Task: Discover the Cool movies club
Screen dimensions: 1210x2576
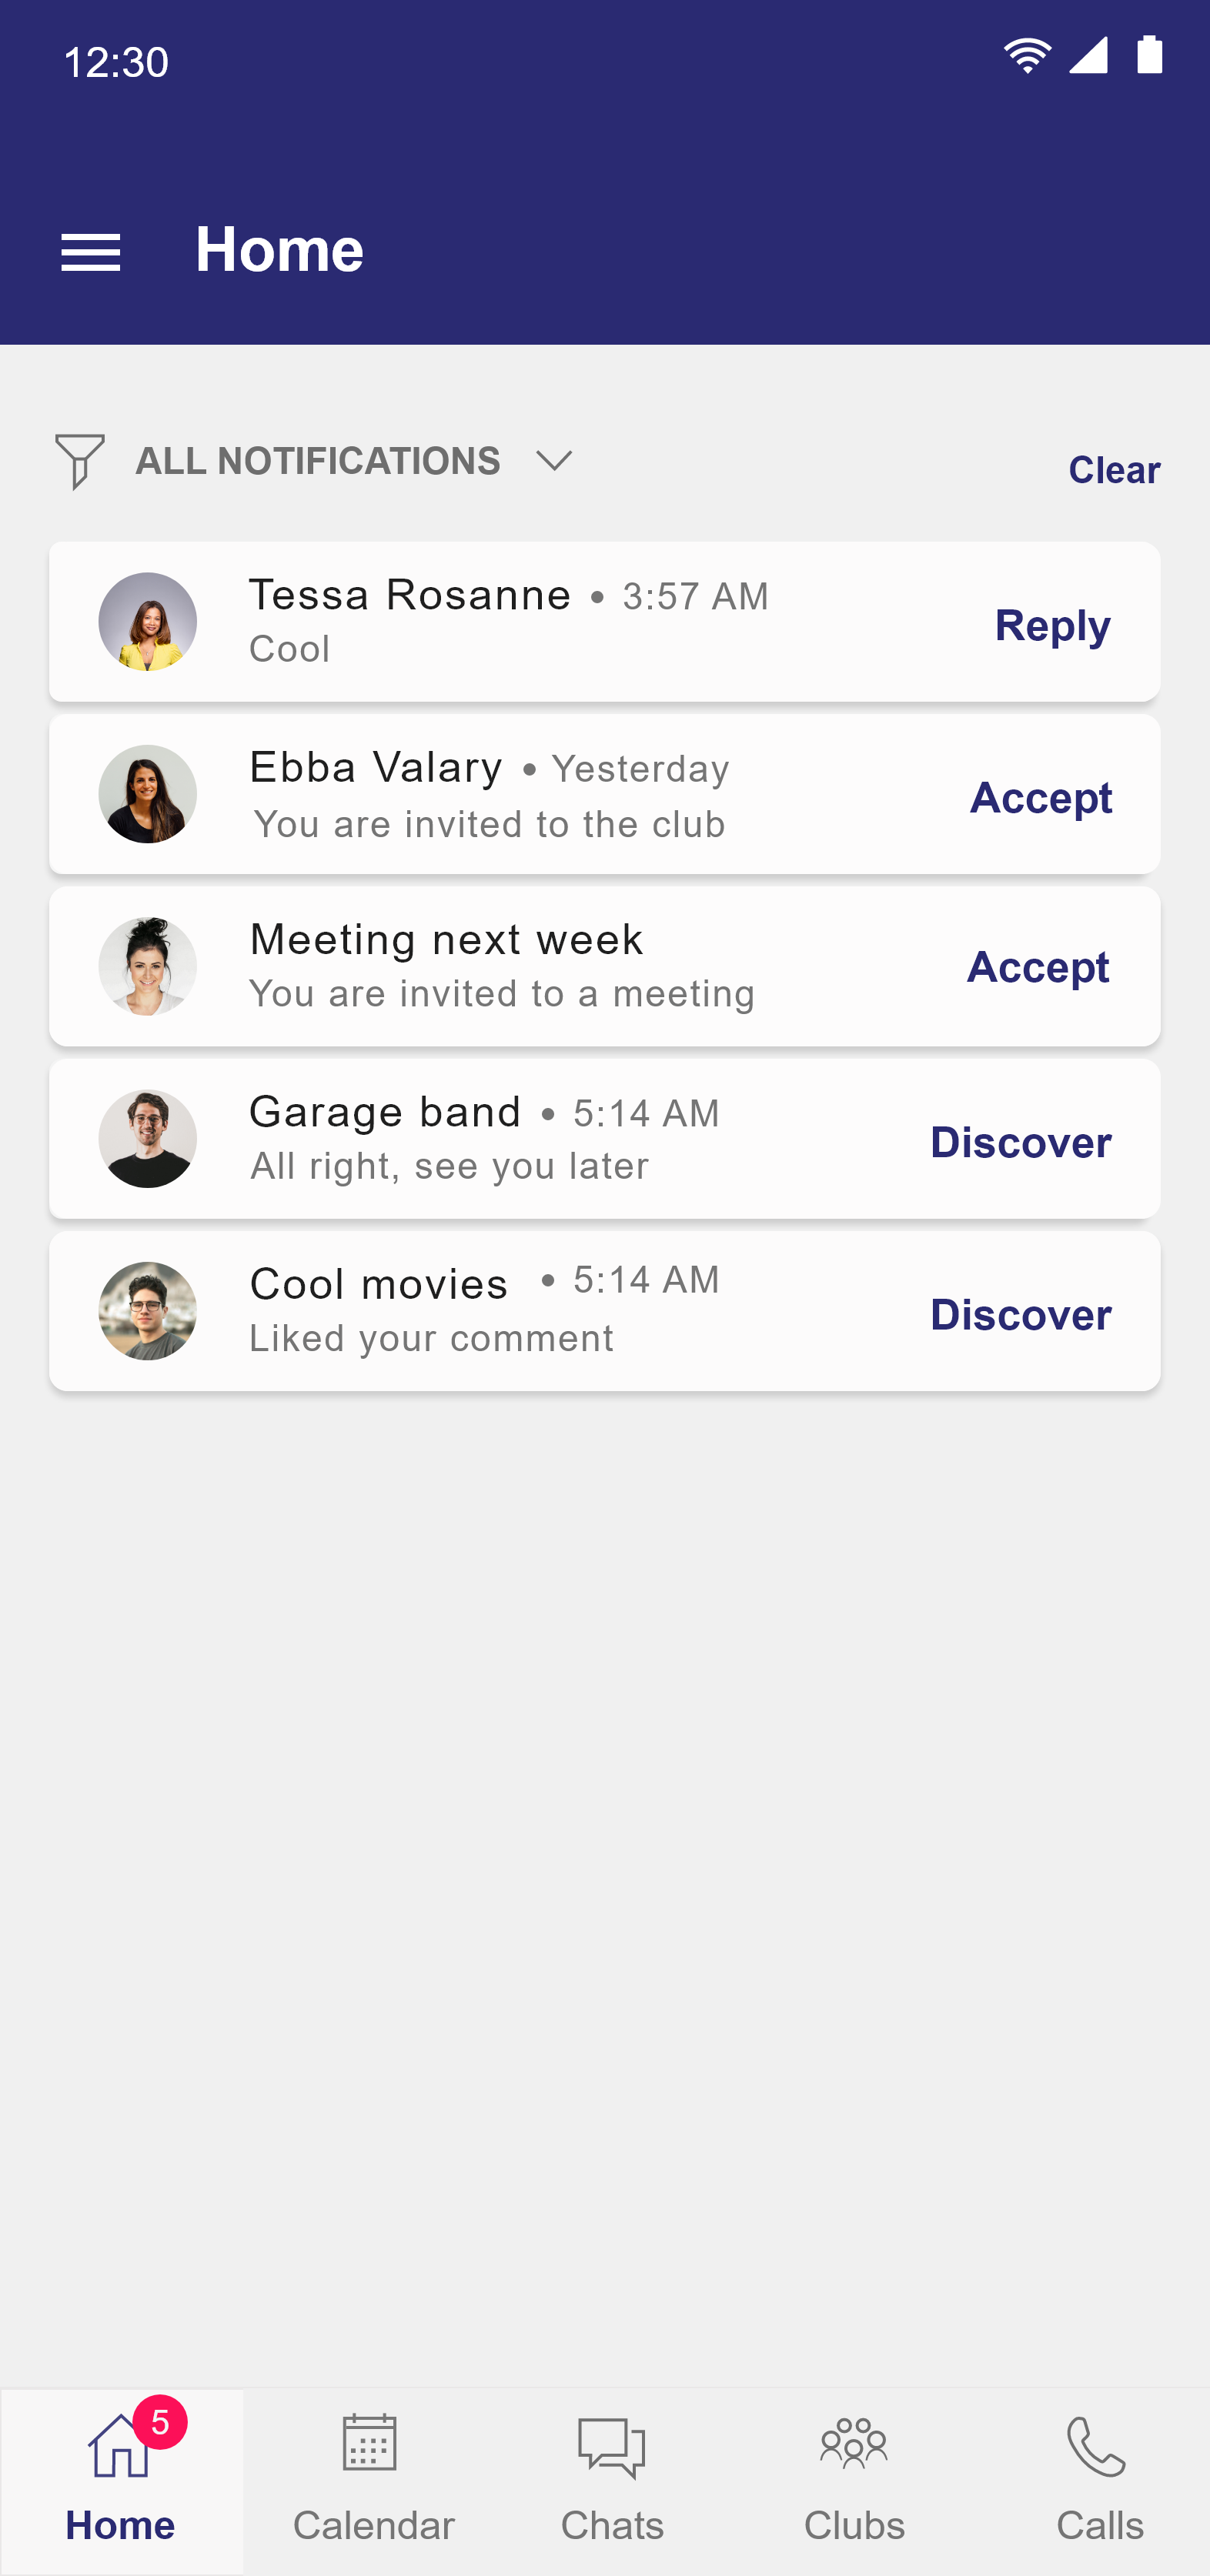Action: (1020, 1314)
